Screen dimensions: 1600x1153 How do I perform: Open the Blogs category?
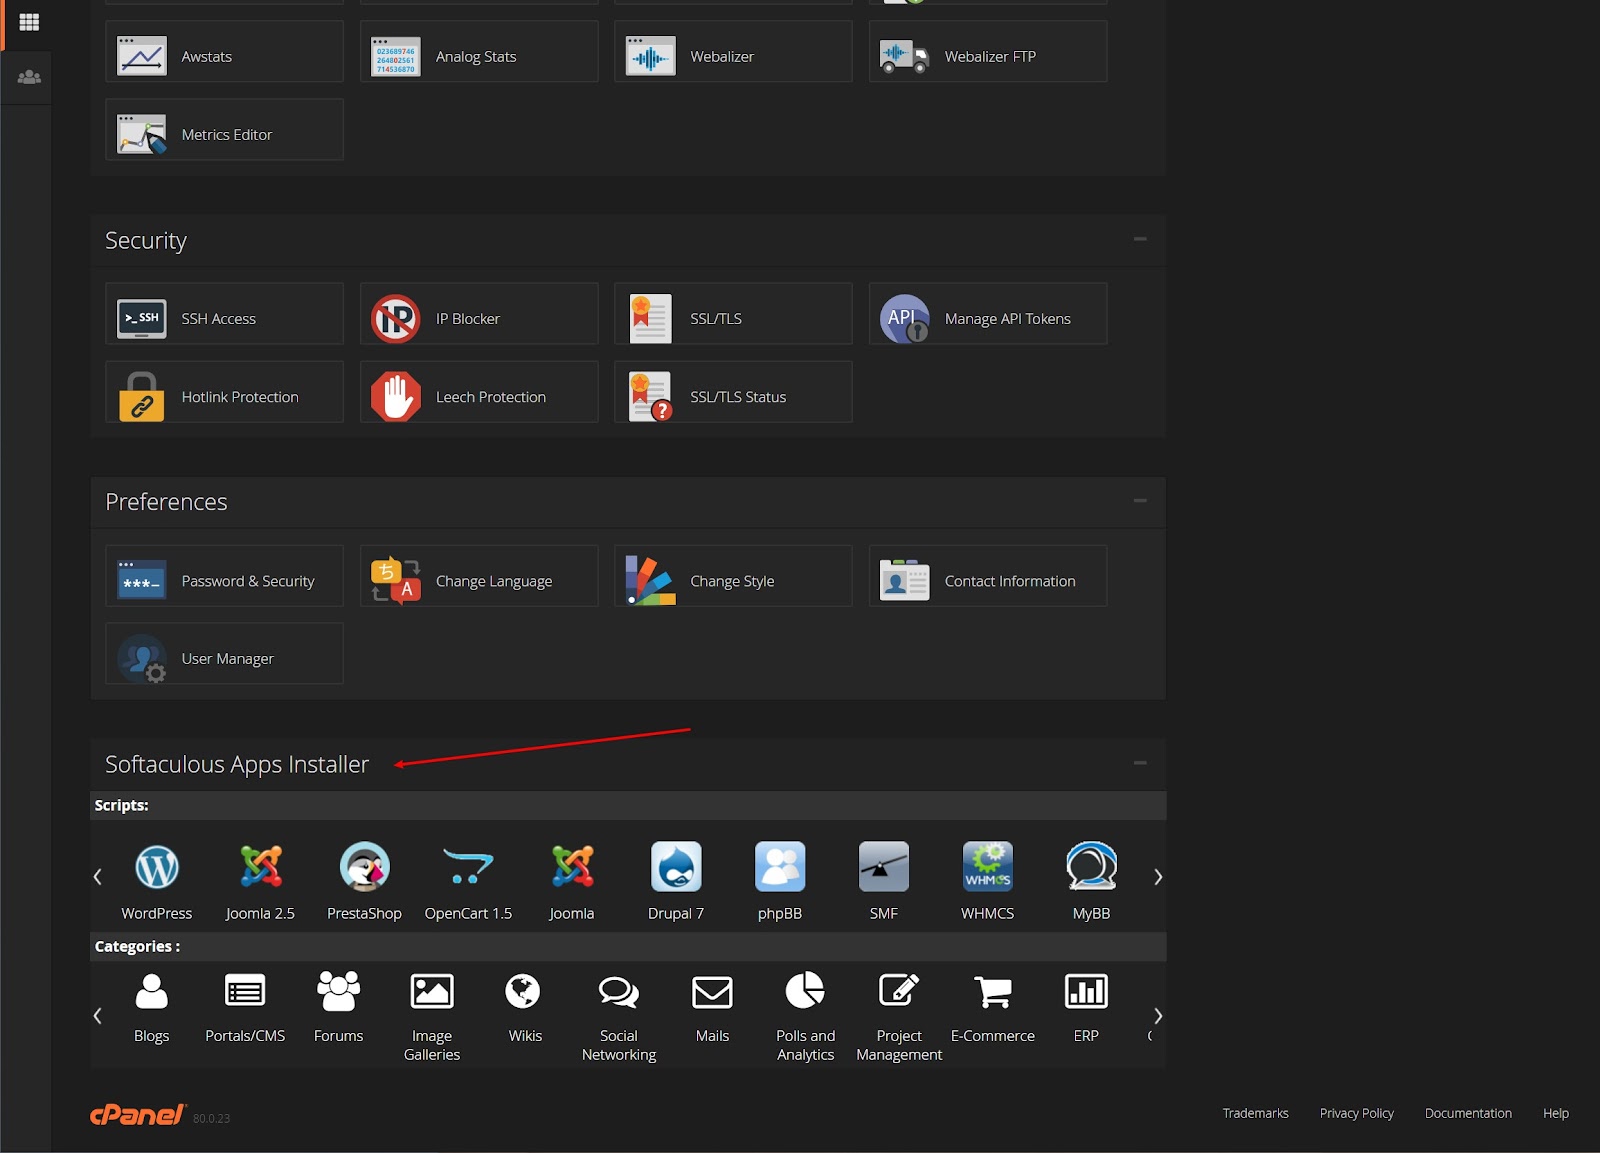151,1008
